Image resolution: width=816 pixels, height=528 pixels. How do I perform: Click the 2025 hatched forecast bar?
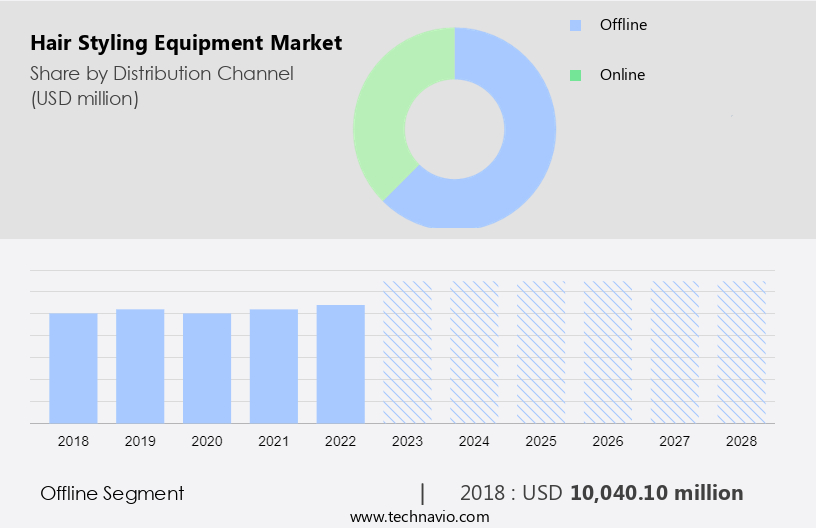[x=541, y=352]
